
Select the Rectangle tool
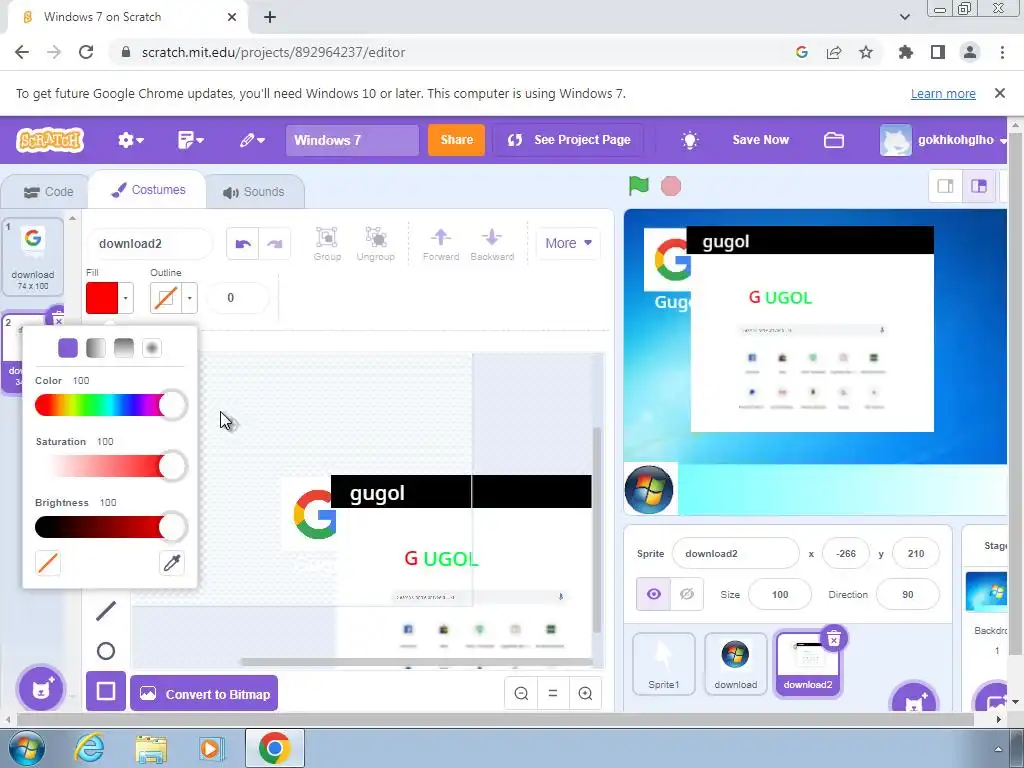point(106,691)
